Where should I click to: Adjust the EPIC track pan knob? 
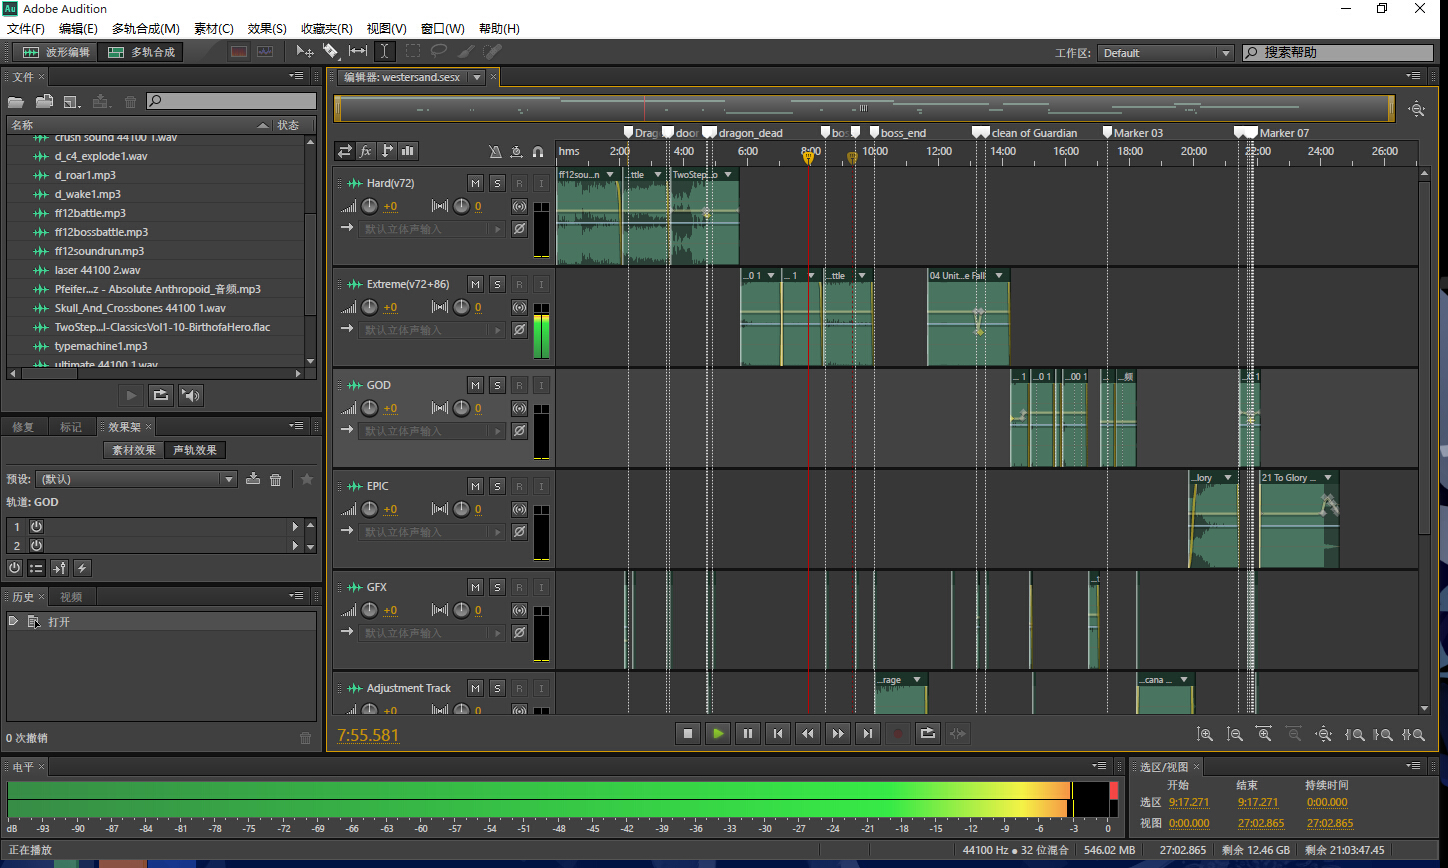(461, 509)
